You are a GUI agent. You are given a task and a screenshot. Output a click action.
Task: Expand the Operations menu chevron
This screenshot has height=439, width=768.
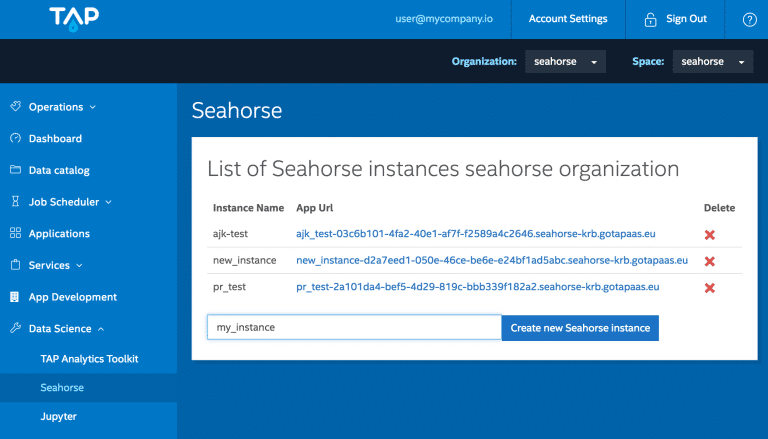click(93, 107)
